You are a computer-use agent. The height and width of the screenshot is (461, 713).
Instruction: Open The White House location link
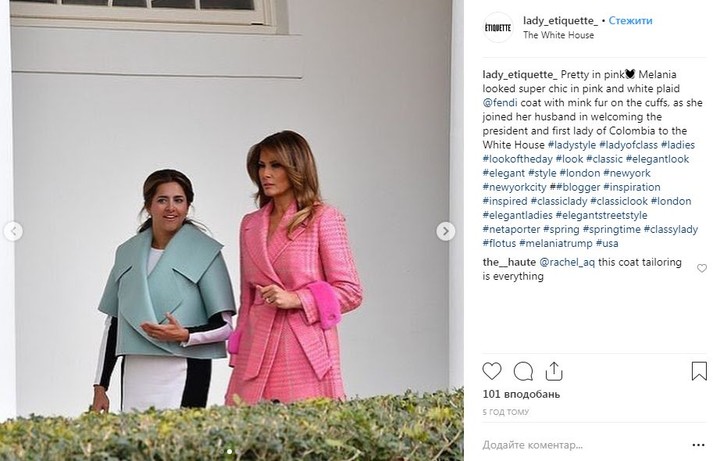558,35
